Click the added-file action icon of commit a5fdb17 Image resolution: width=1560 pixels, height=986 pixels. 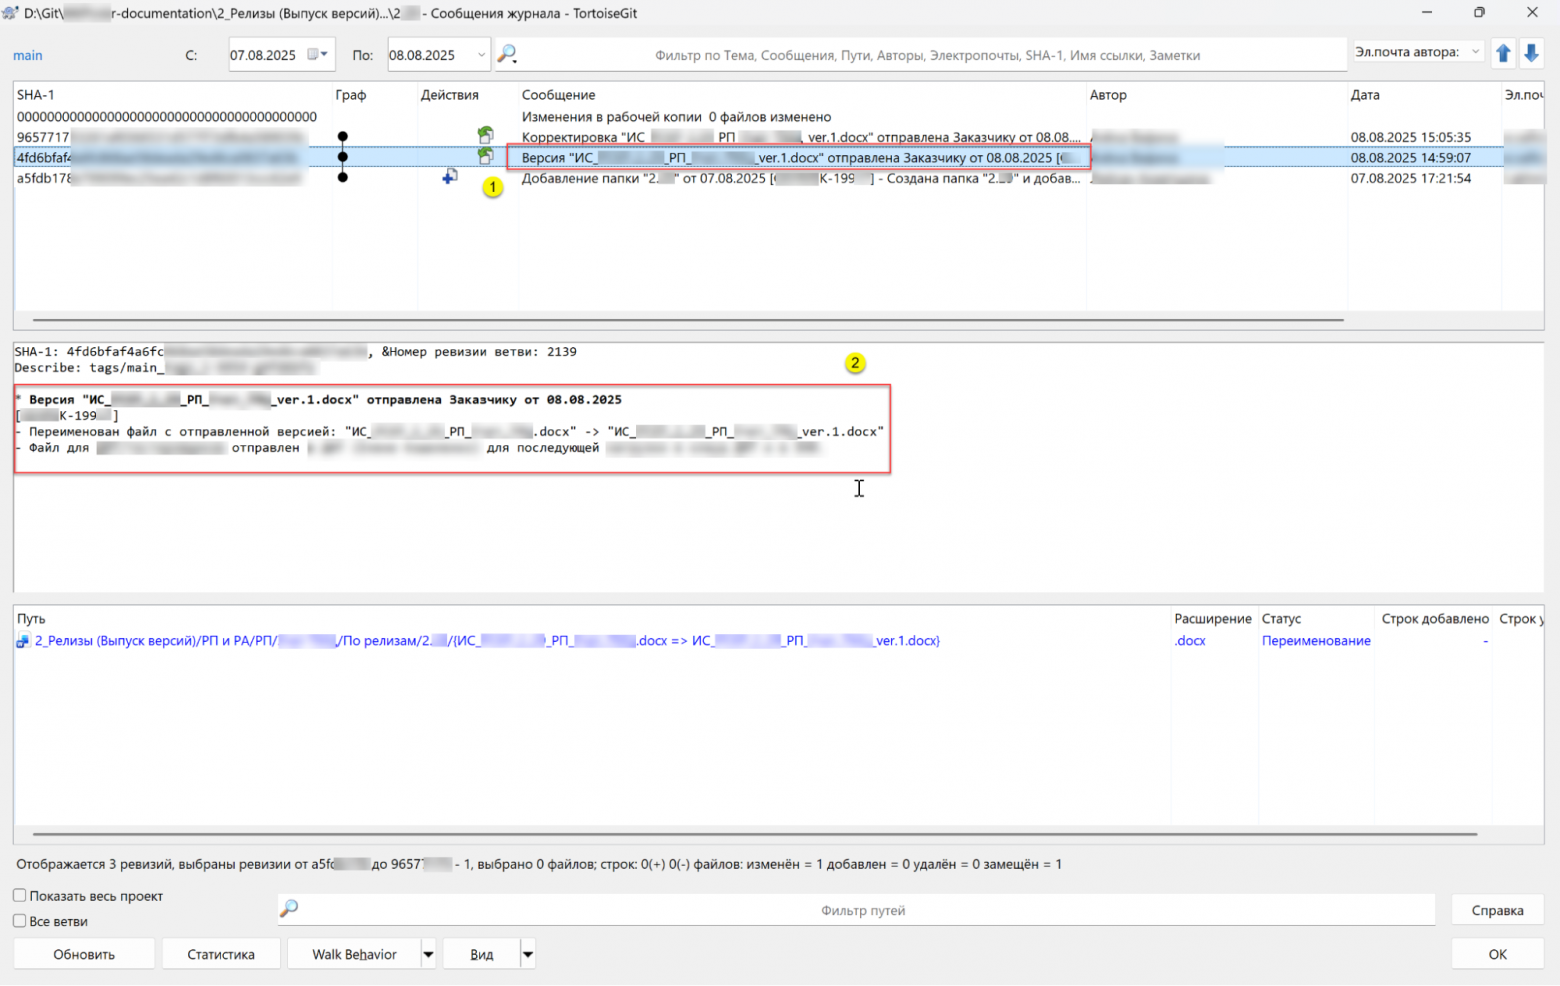click(x=450, y=177)
